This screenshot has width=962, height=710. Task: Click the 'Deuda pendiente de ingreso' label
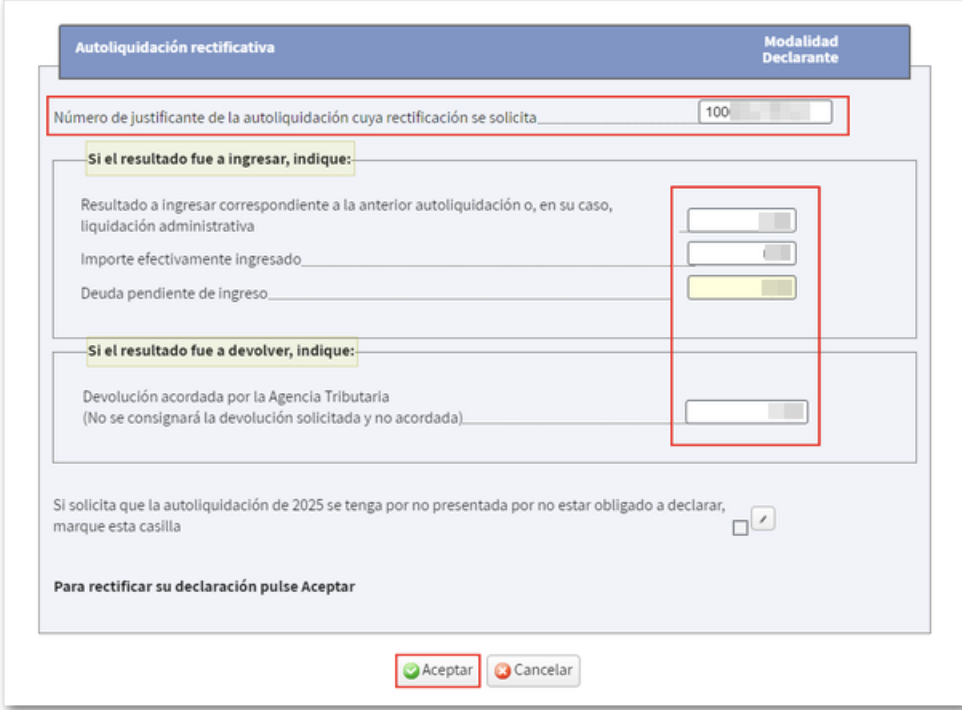(x=174, y=293)
